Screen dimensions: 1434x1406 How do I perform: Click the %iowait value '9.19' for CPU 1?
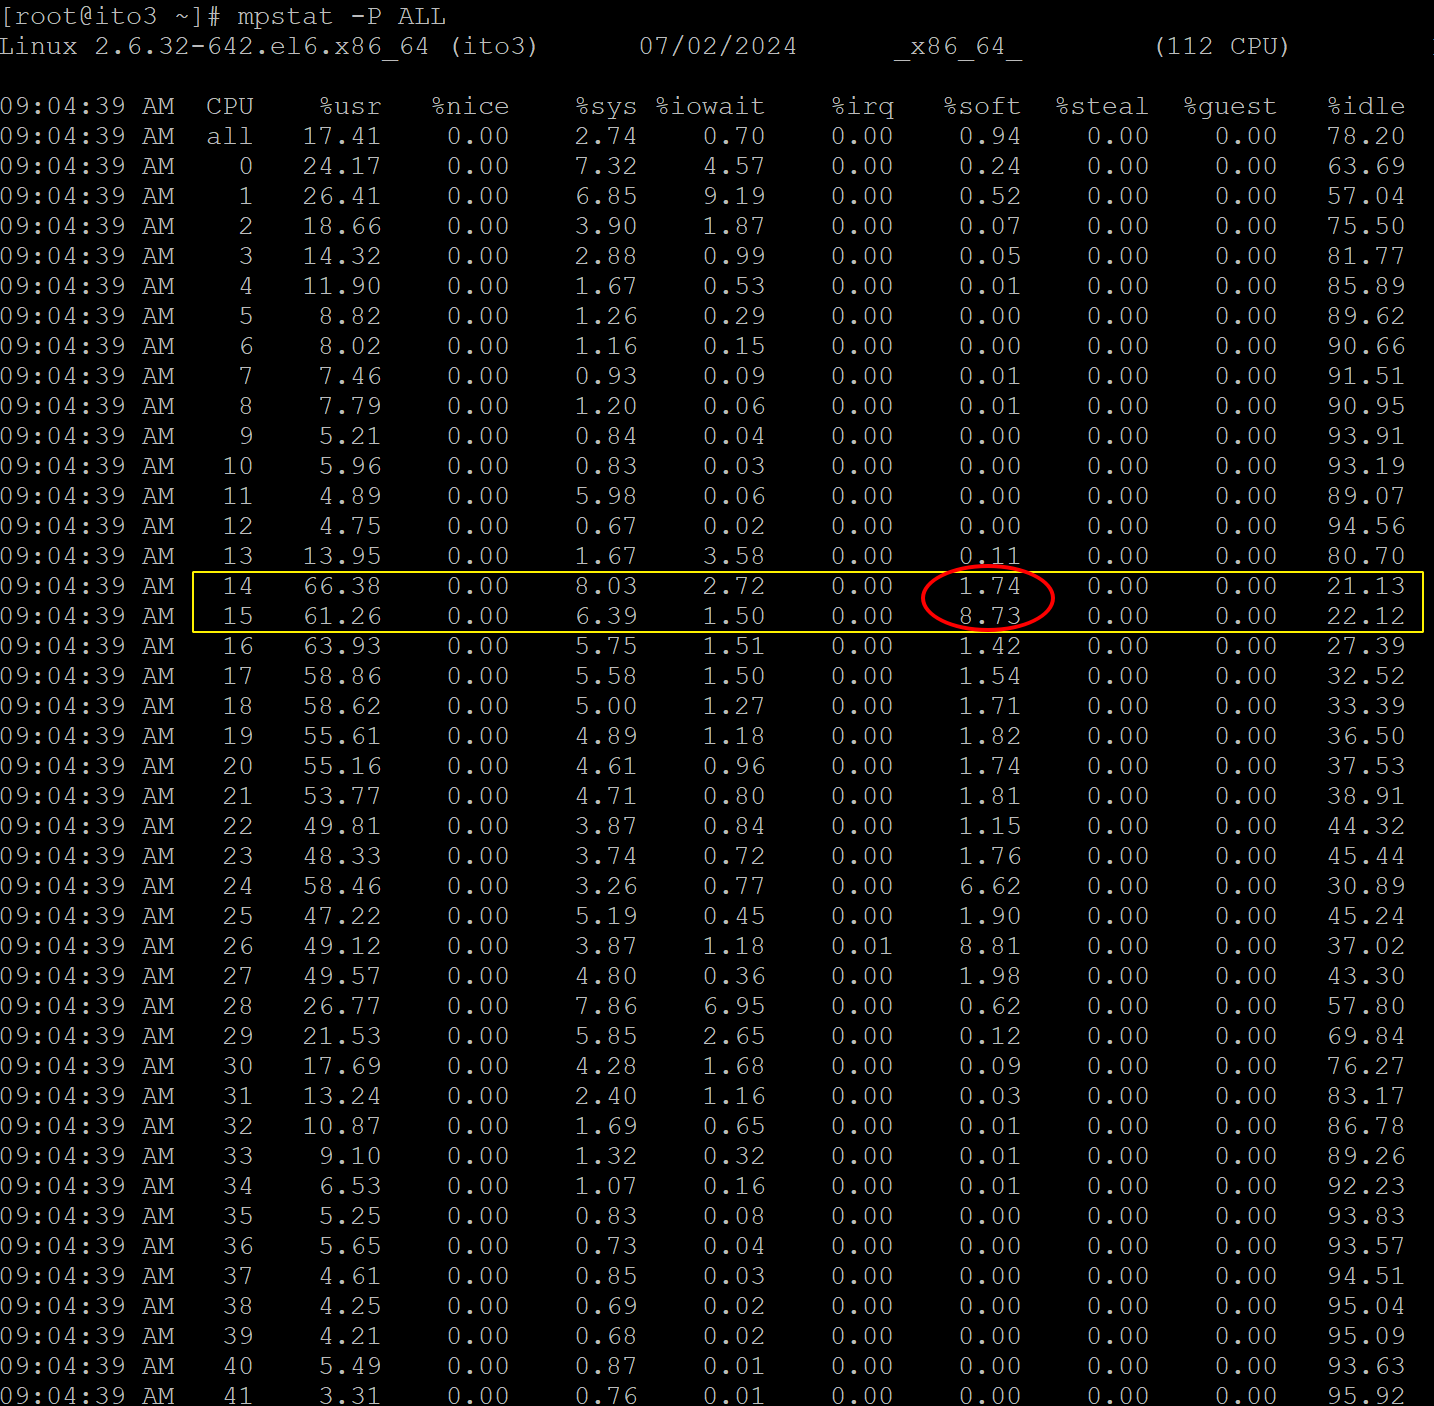pos(734,196)
